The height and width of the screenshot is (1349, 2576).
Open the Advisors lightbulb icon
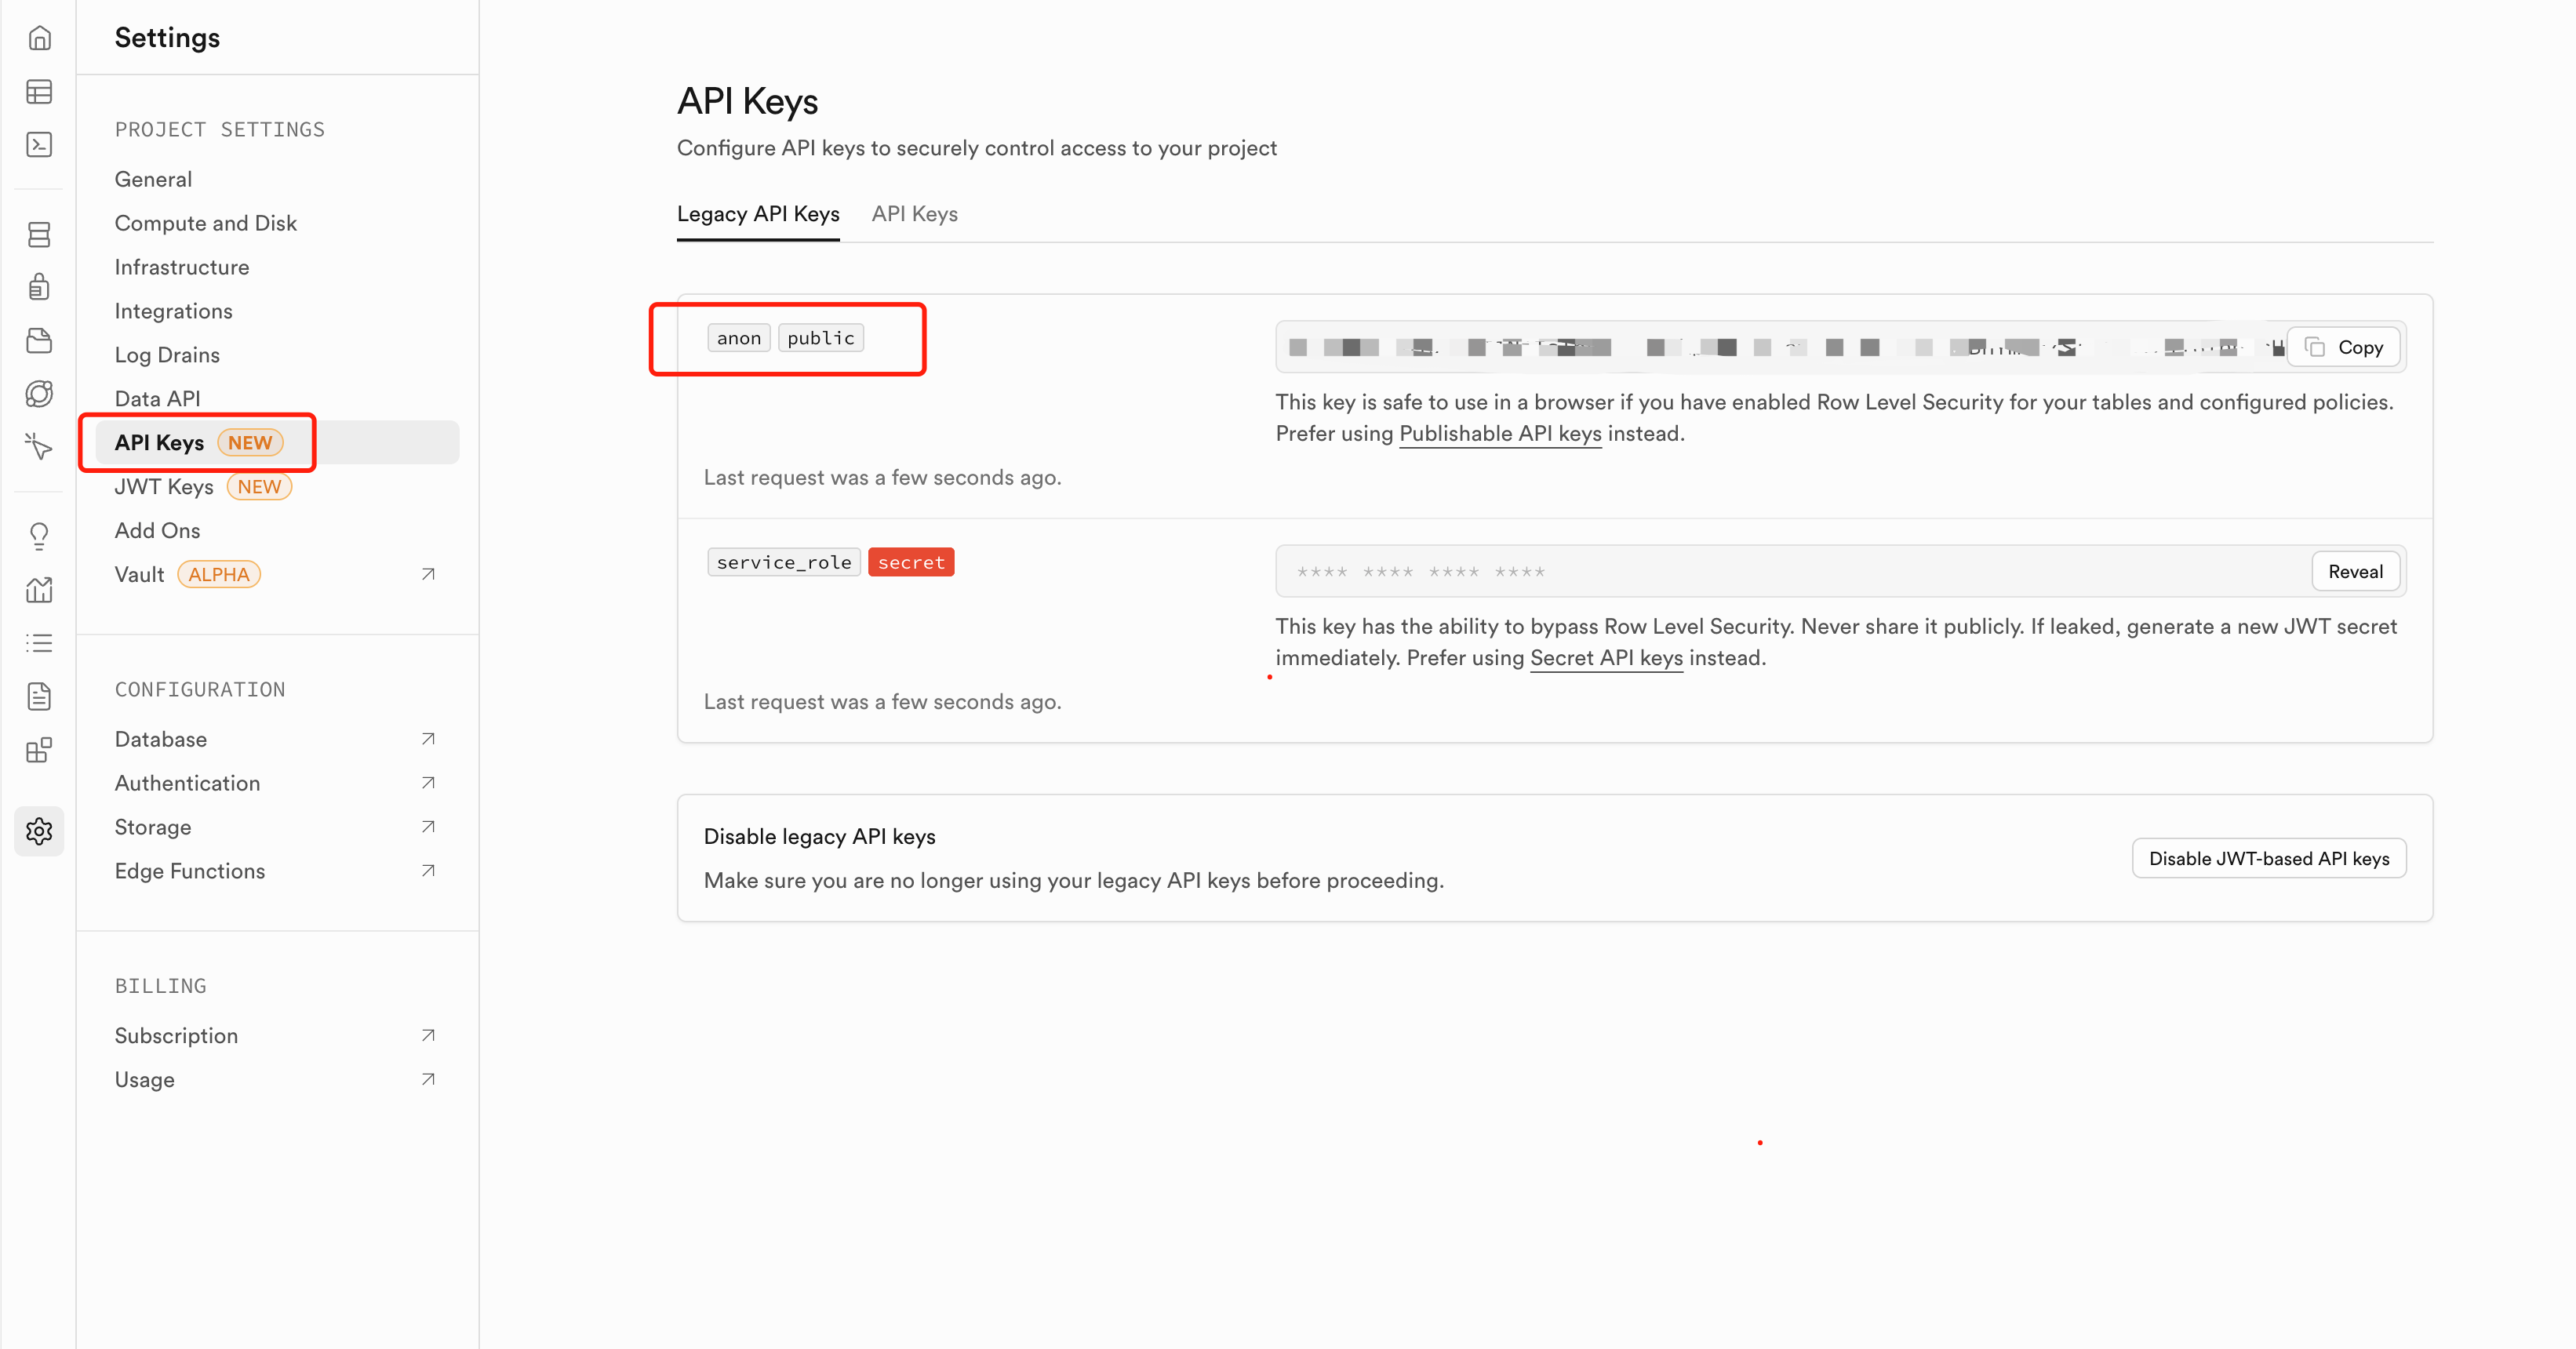click(39, 536)
